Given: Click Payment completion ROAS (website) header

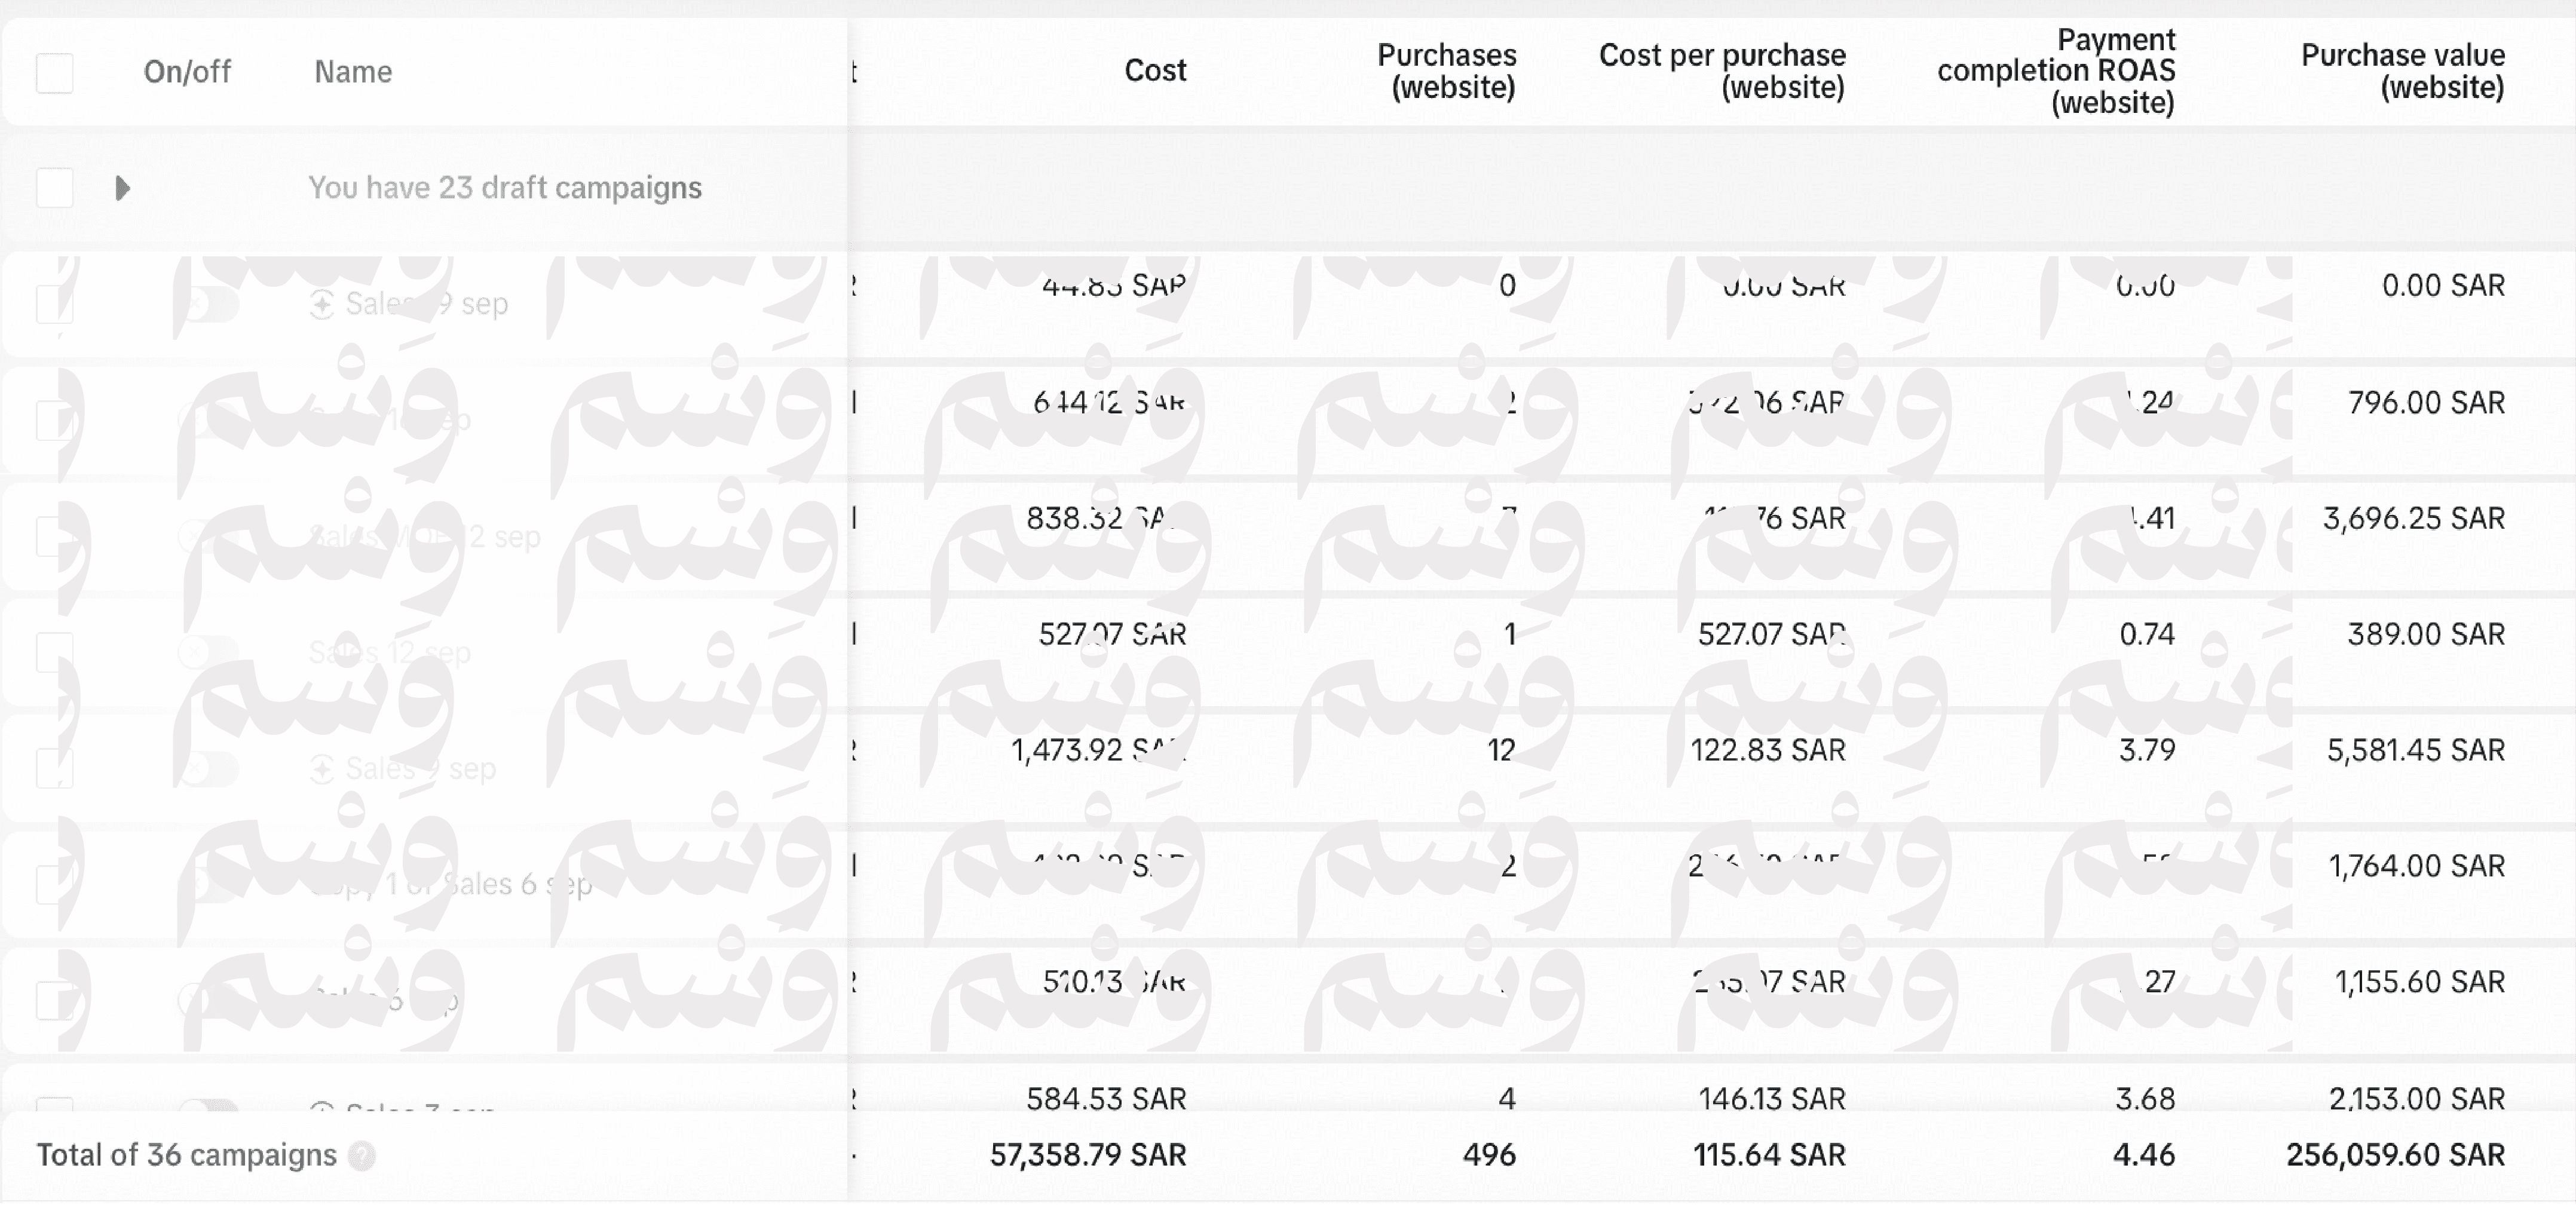Looking at the screenshot, I should click(2057, 71).
